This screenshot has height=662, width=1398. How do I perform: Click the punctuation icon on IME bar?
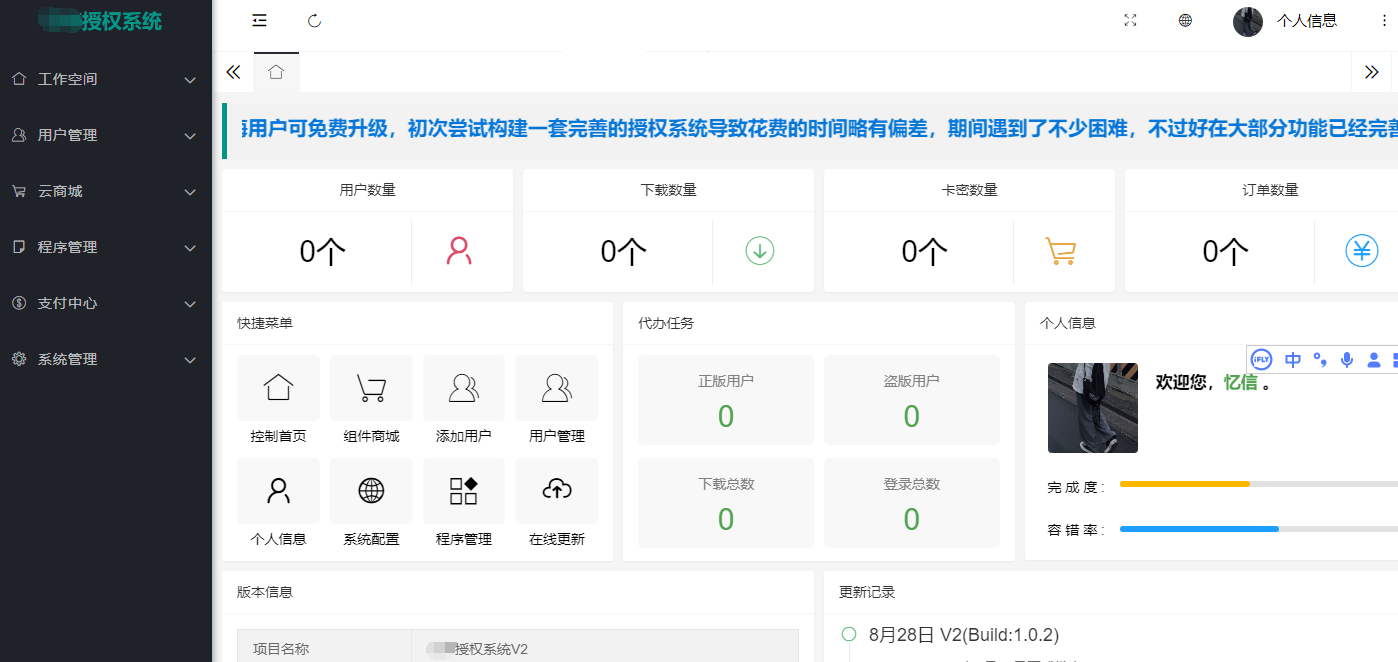coord(1320,360)
